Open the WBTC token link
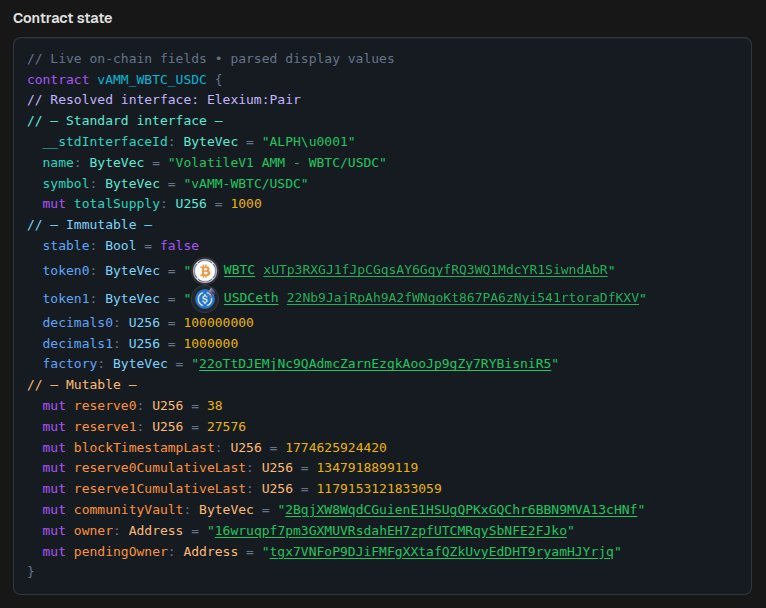The height and width of the screenshot is (608, 766). [239, 270]
